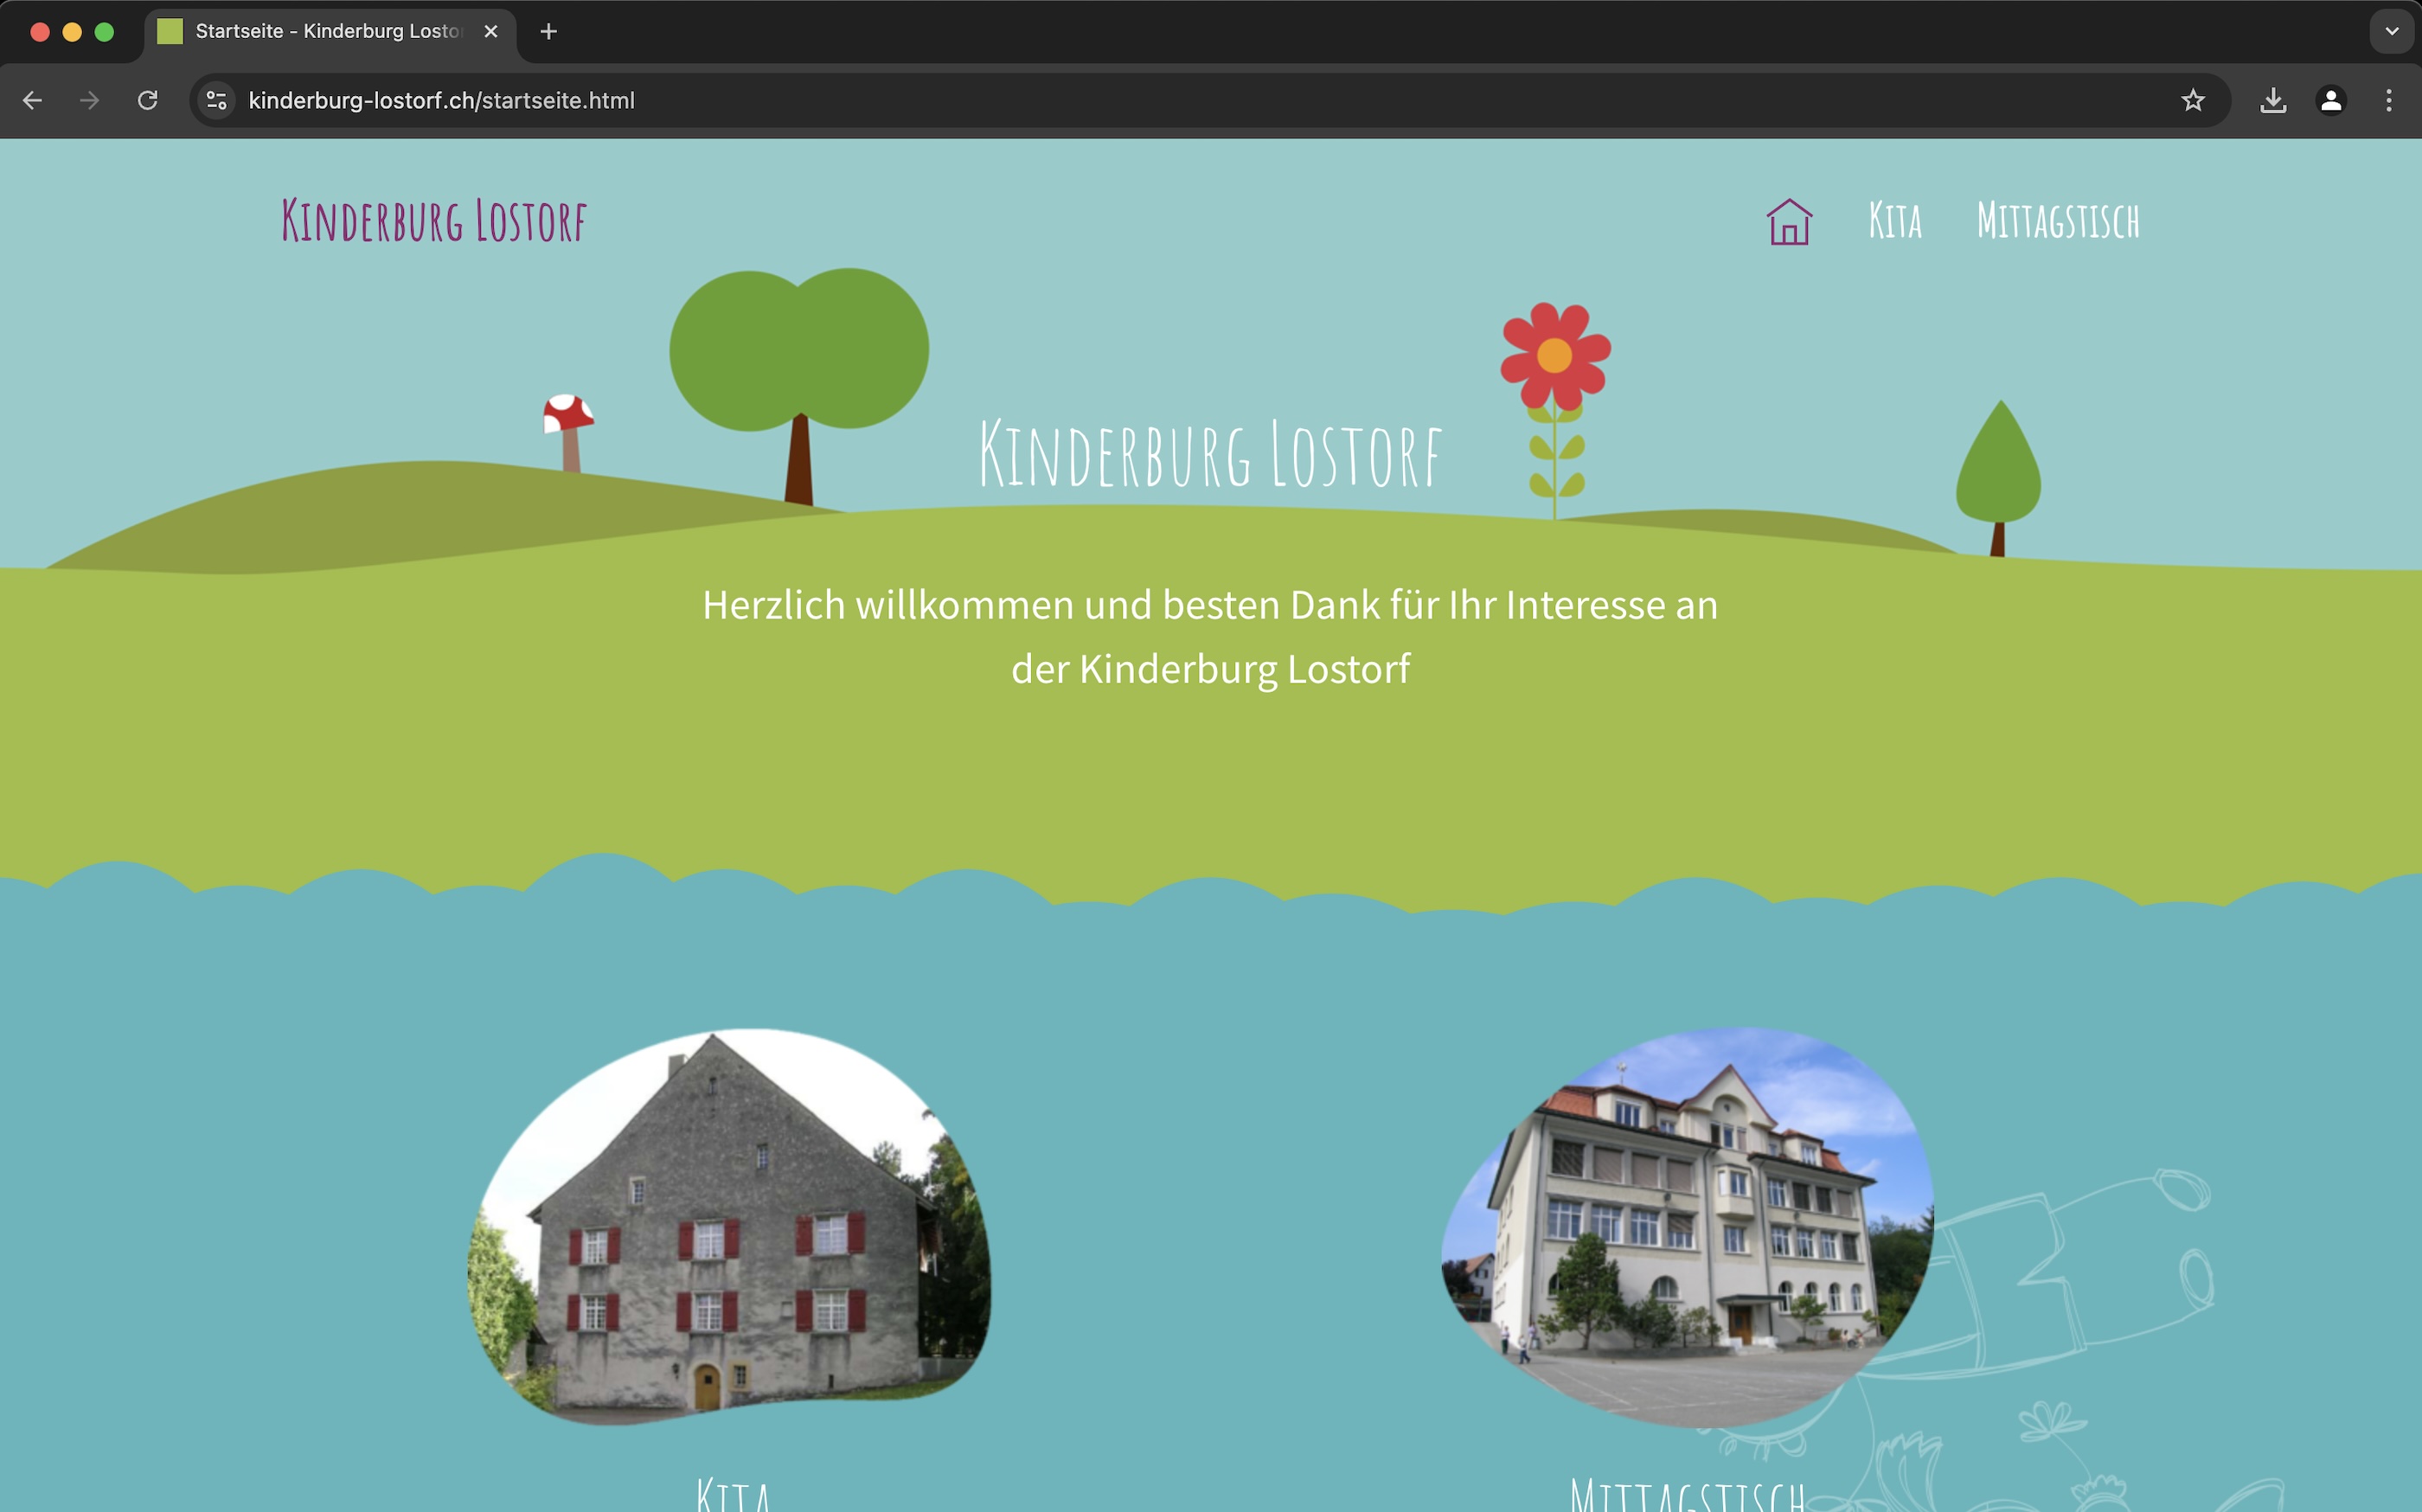The height and width of the screenshot is (1512, 2422).
Task: Click the home icon in site navigation
Action: (1788, 221)
